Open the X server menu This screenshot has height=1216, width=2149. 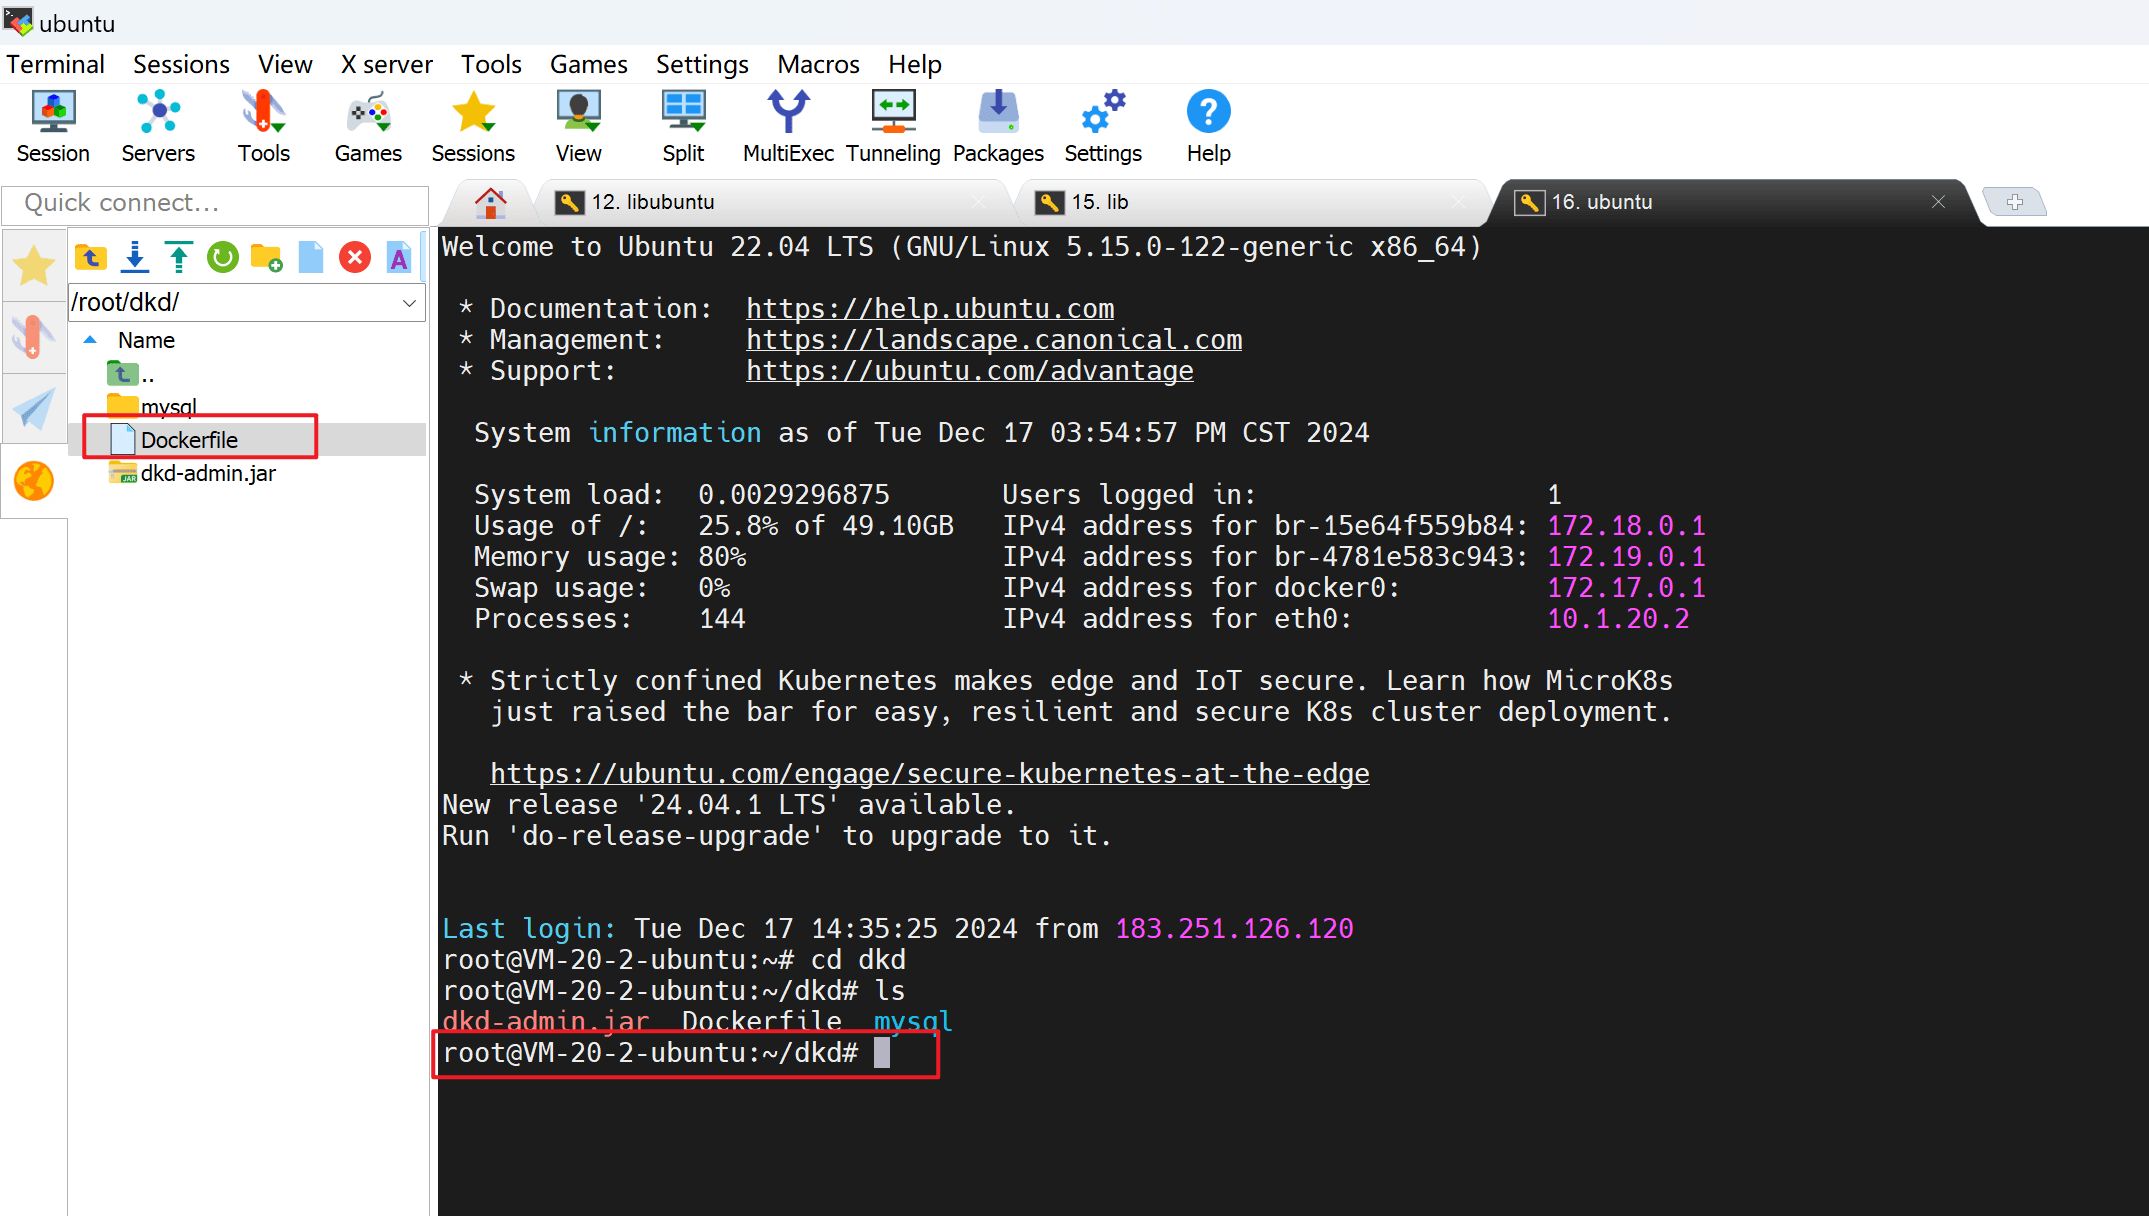pos(386,64)
